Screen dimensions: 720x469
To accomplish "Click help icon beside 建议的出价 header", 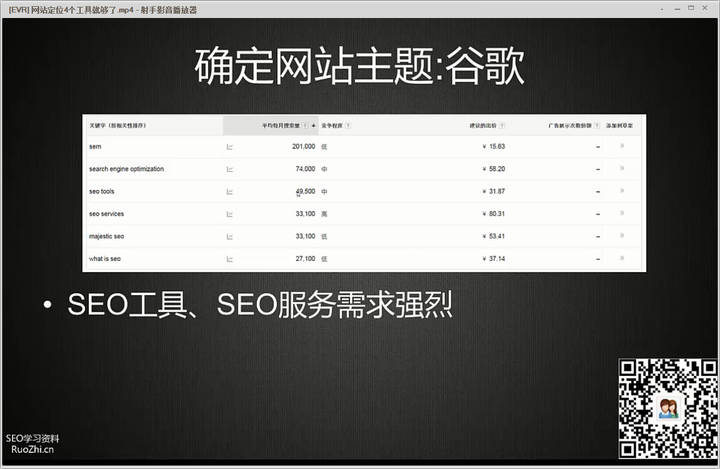I will [502, 126].
